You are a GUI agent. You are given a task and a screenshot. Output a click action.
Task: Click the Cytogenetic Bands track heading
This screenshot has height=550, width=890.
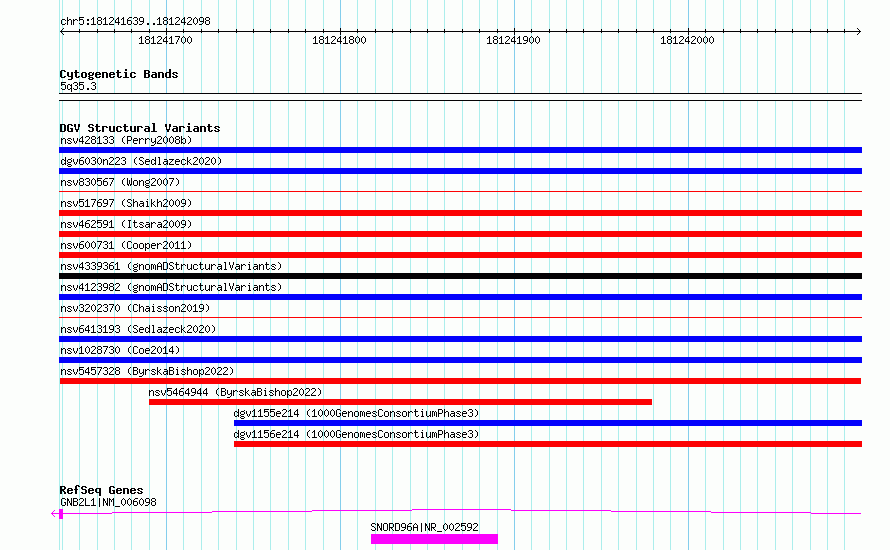119,74
